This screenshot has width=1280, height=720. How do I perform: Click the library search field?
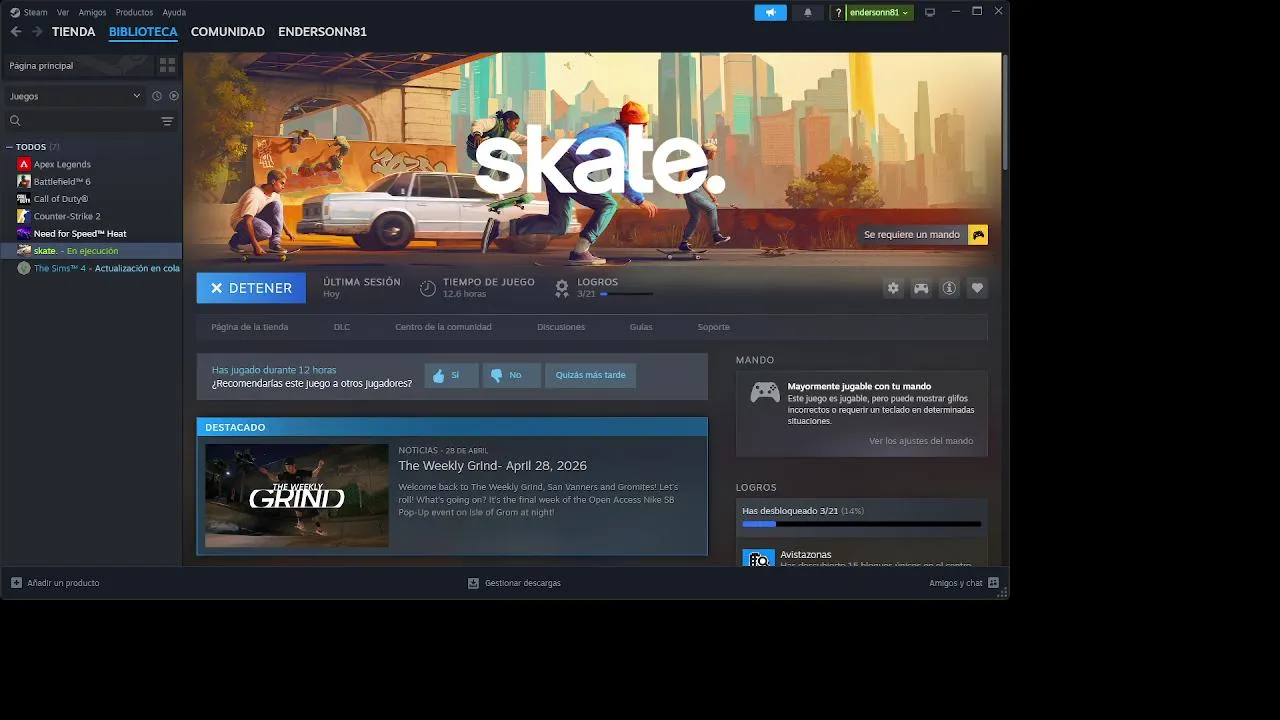click(x=82, y=121)
